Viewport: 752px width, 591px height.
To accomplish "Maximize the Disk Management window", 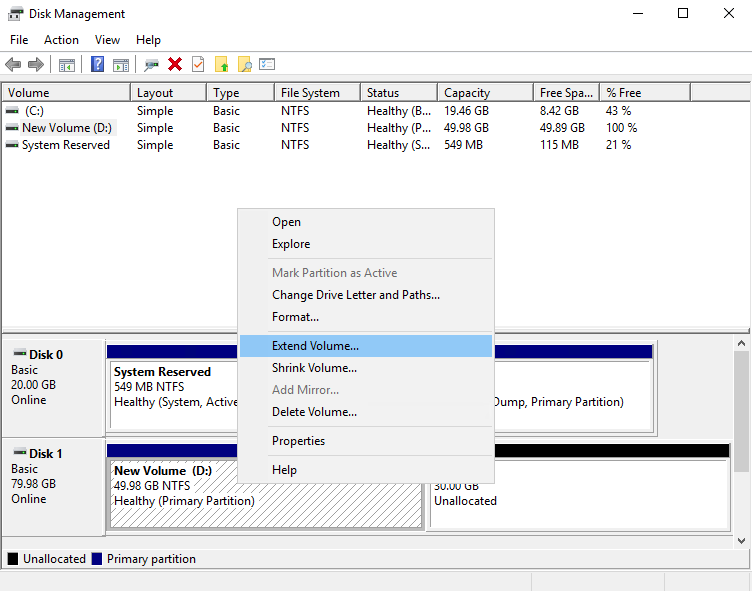I will [683, 13].
